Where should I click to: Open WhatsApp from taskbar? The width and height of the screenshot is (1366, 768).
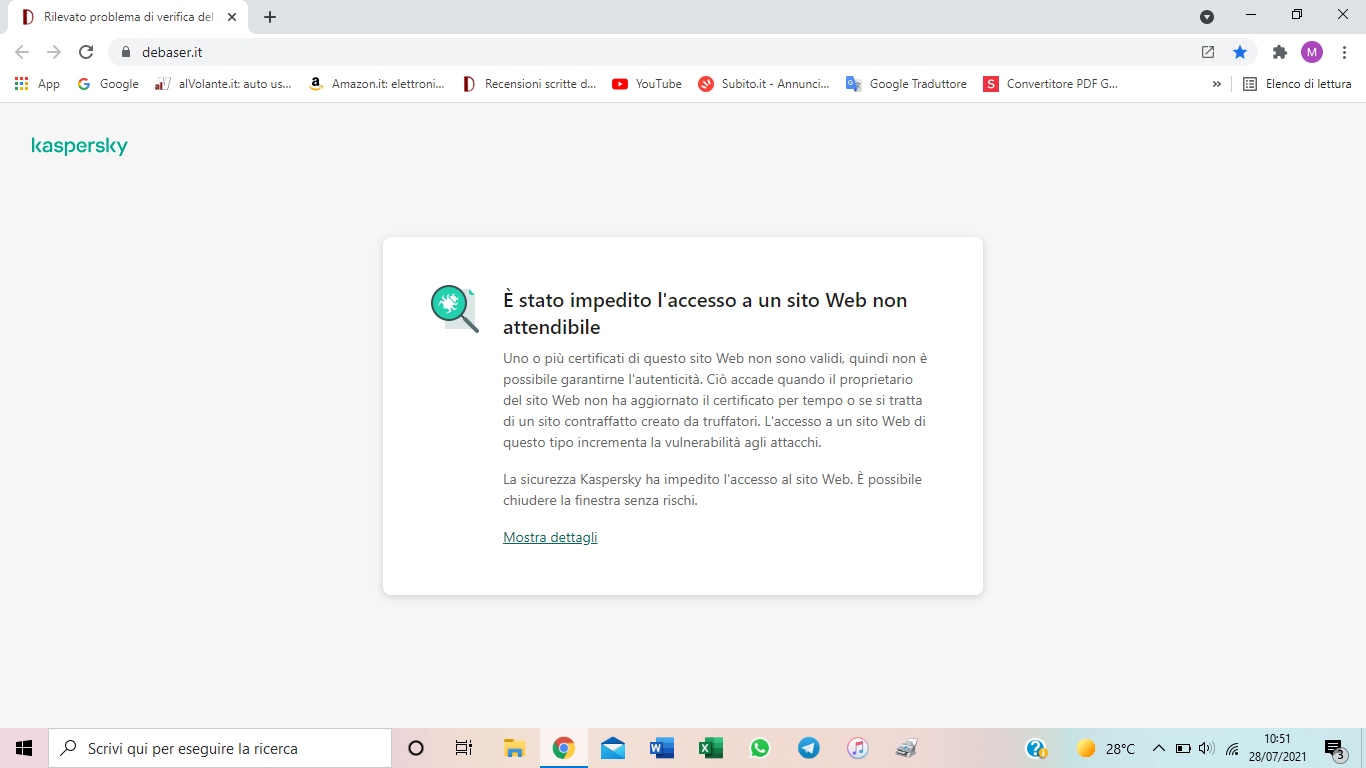click(760, 748)
